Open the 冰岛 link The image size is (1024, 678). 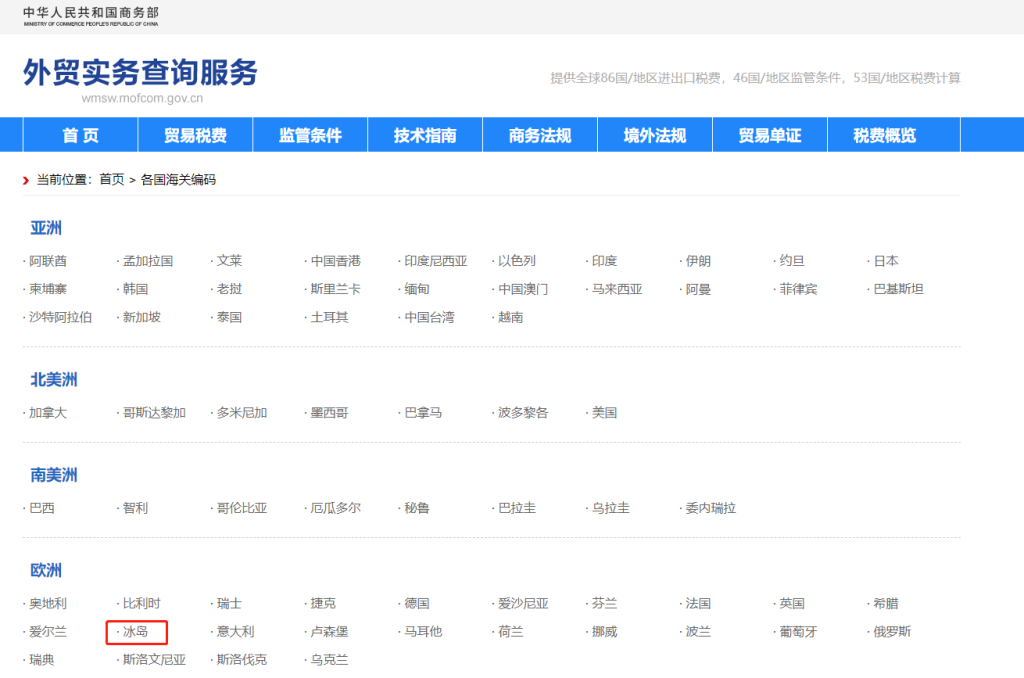tap(135, 632)
